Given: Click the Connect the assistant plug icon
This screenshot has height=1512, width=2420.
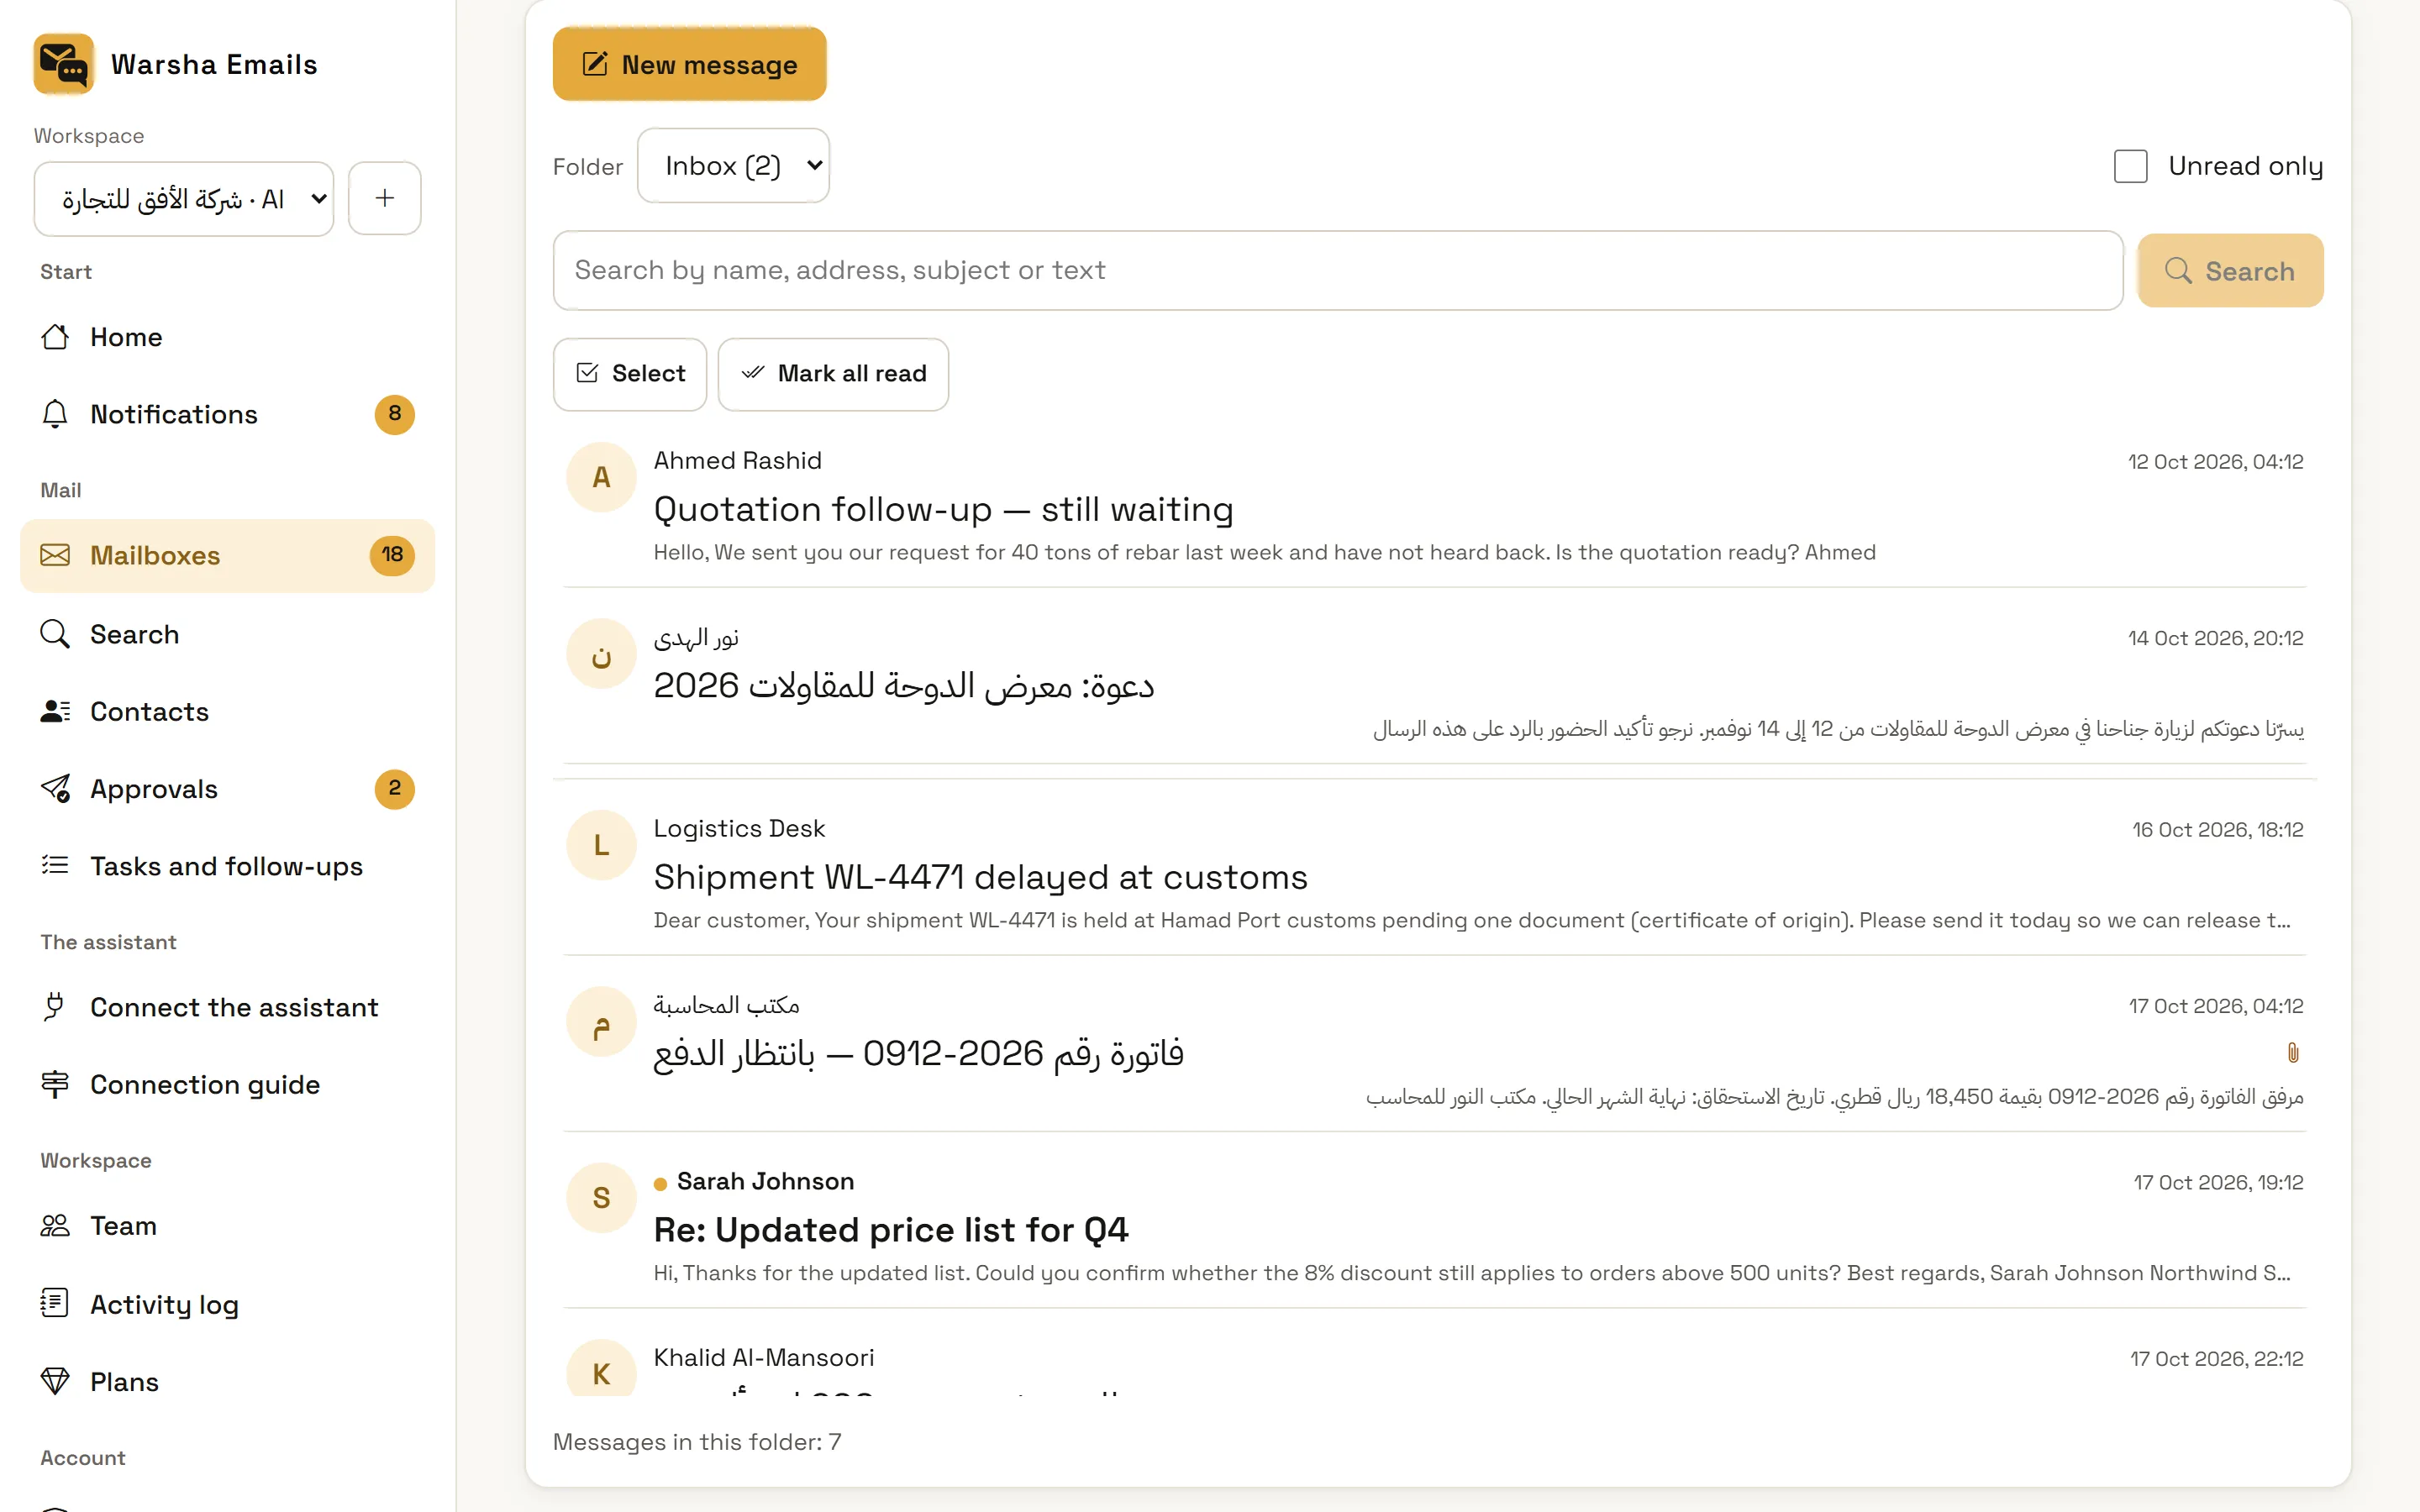Looking at the screenshot, I should tap(55, 1007).
